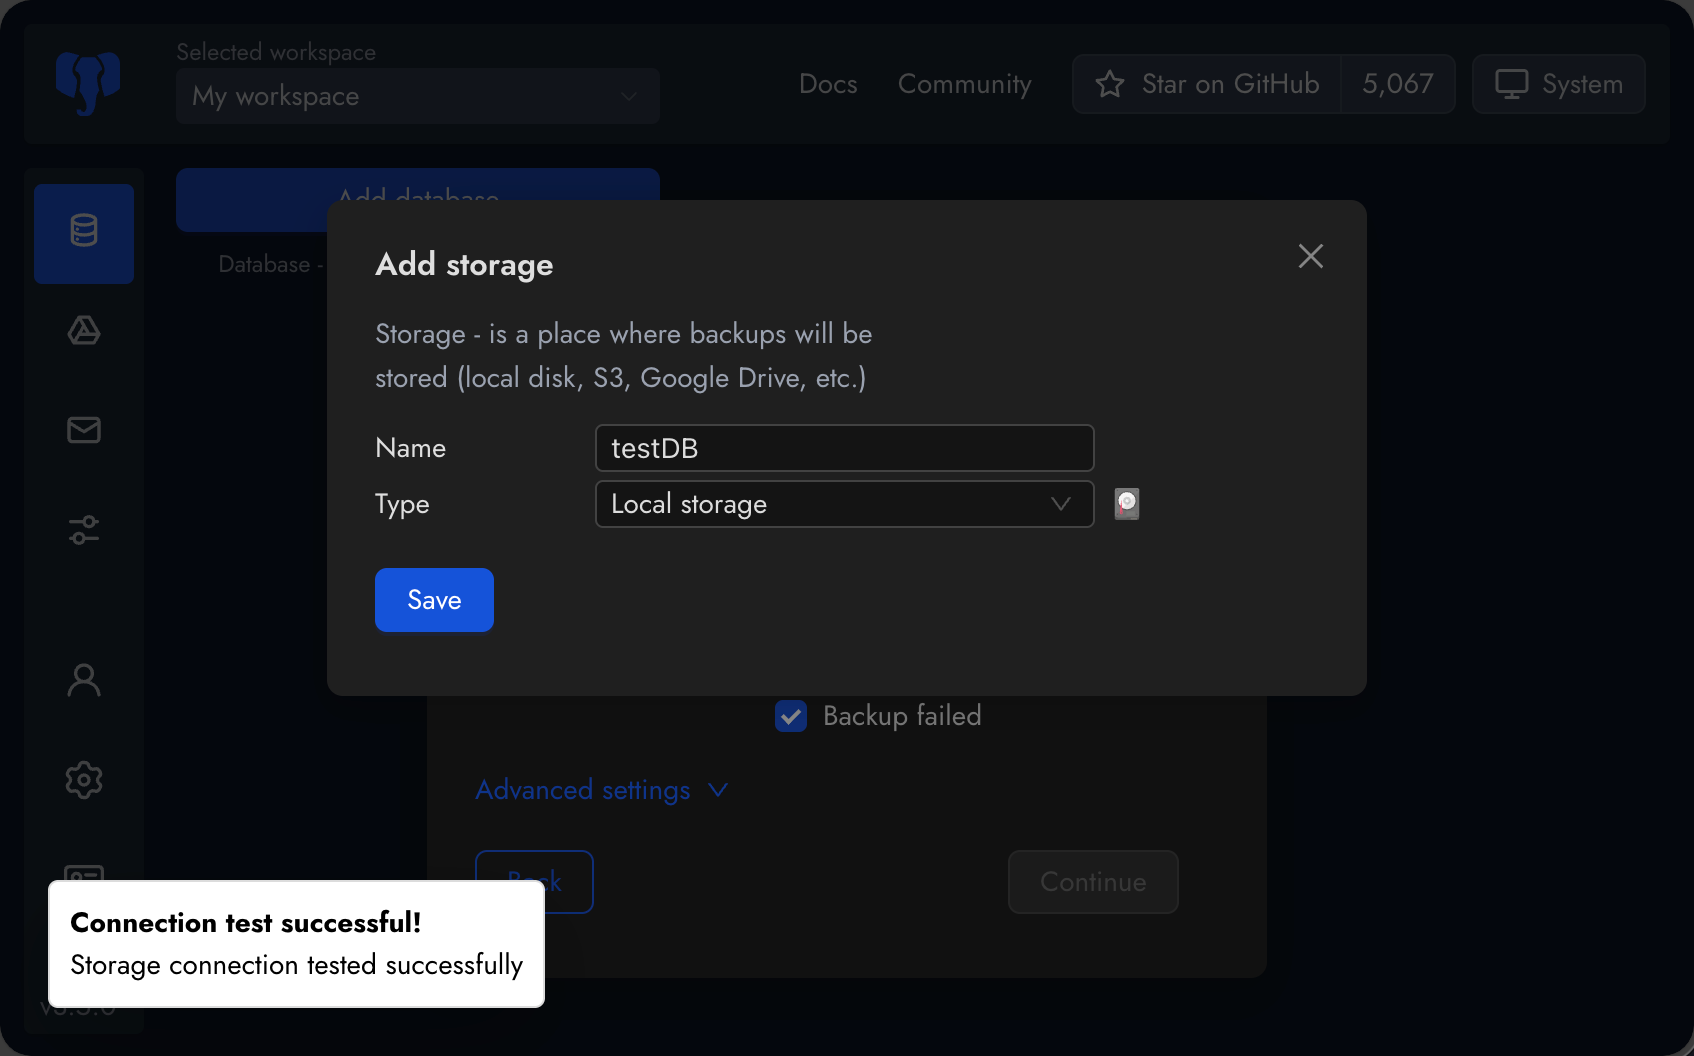Screen dimensions: 1694x1056
Task: Open the sliders settings icon in sidebar
Action: [x=84, y=530]
